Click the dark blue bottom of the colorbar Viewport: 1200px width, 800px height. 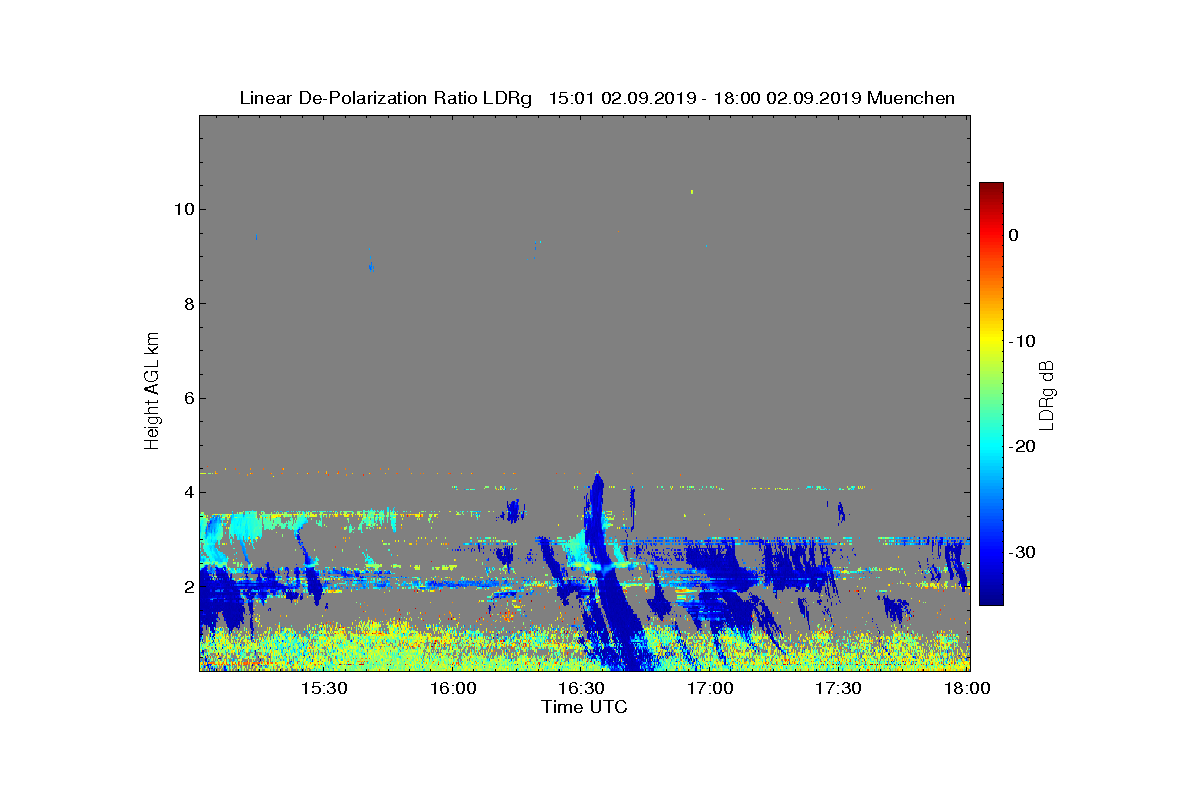point(991,598)
